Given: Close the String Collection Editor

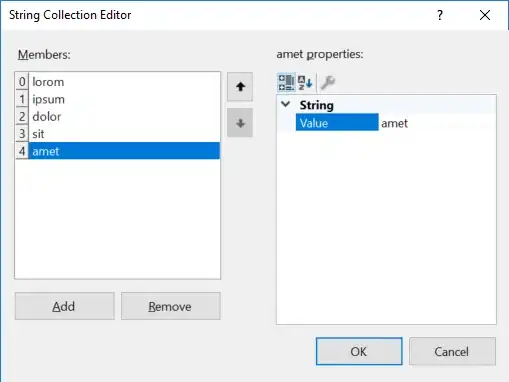Looking at the screenshot, I should coord(485,15).
